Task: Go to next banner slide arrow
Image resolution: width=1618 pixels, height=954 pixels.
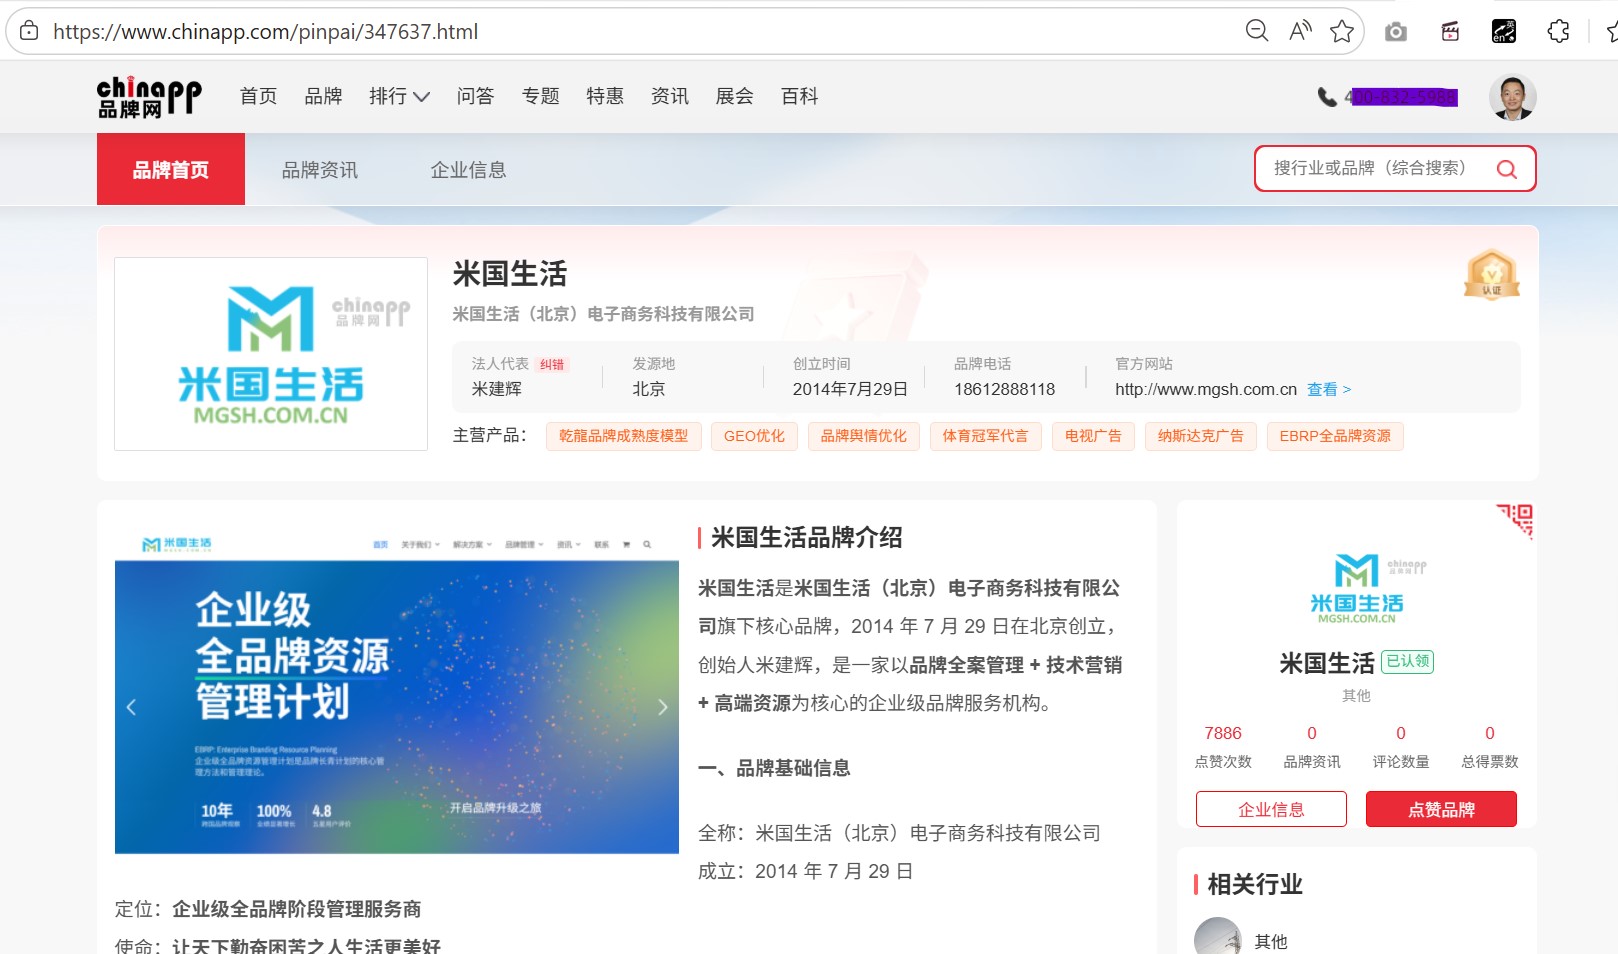Action: pos(662,707)
